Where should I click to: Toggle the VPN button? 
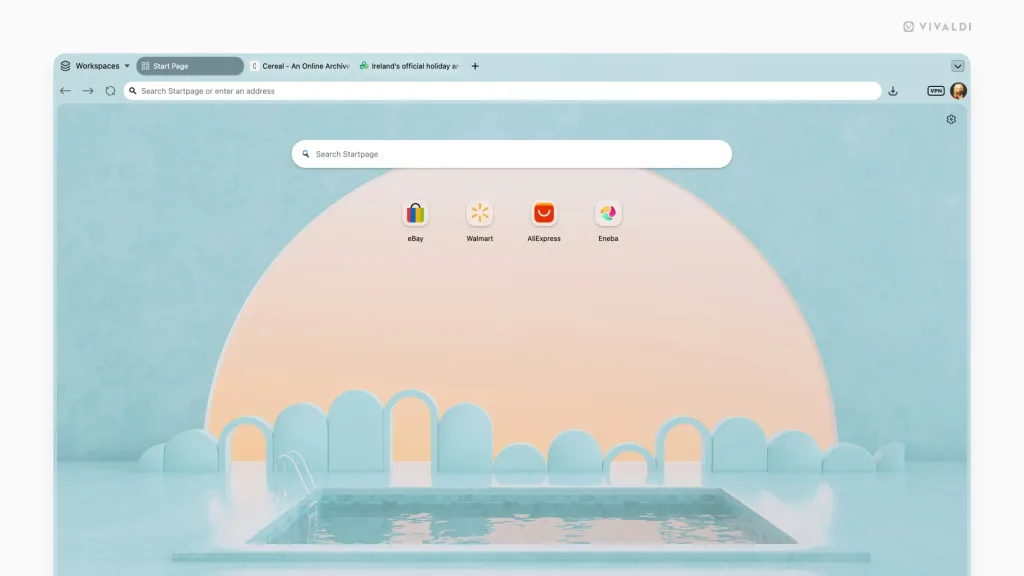pyautogui.click(x=936, y=91)
